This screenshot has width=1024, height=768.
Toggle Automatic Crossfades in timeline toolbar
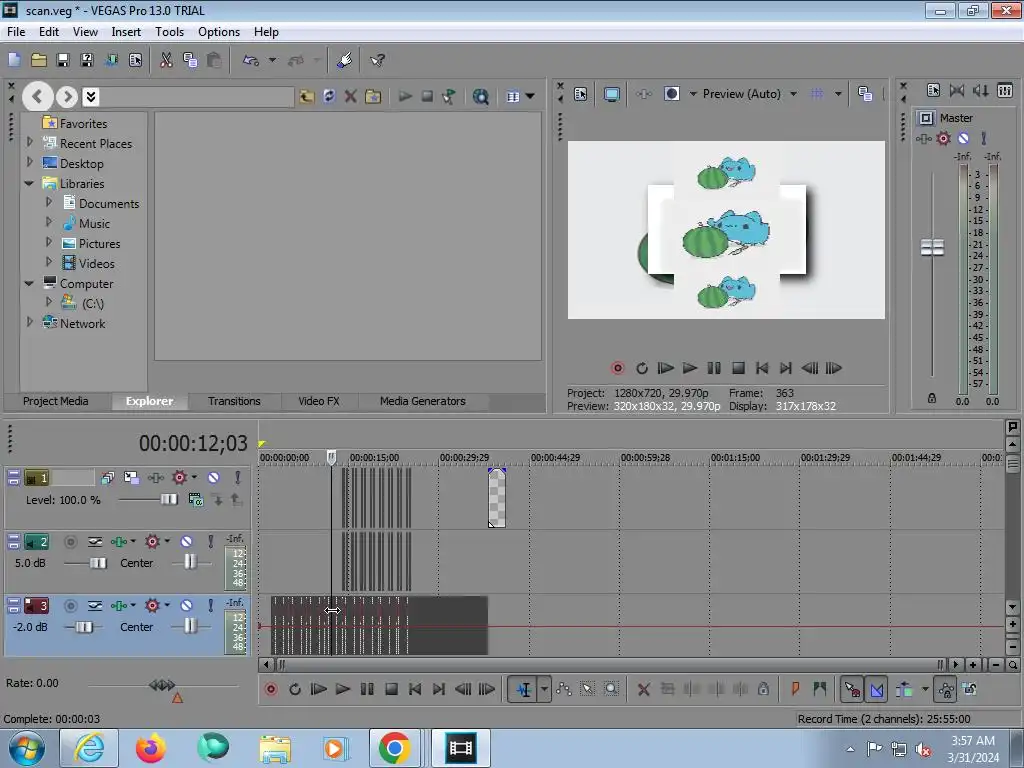[877, 689]
